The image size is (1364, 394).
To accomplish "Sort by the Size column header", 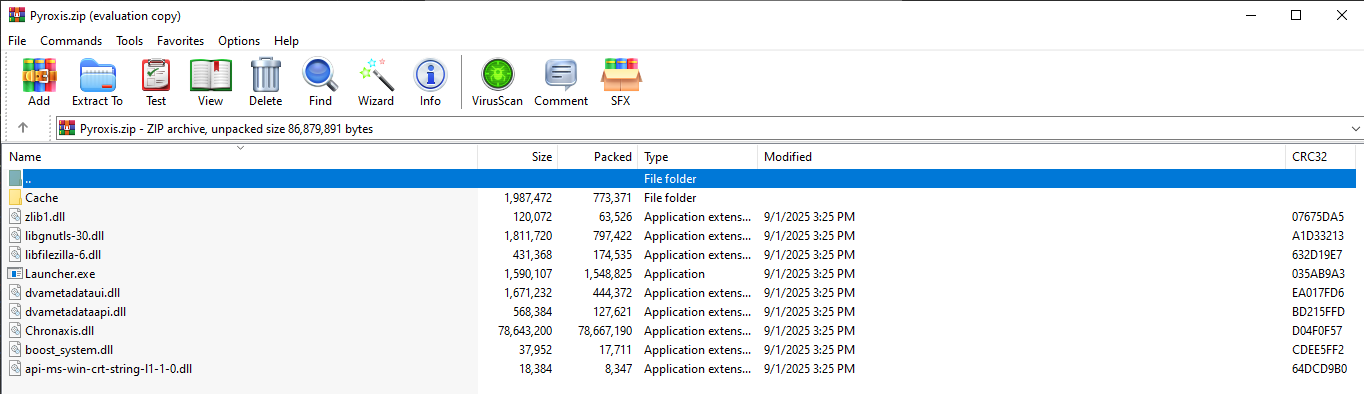I will point(518,157).
